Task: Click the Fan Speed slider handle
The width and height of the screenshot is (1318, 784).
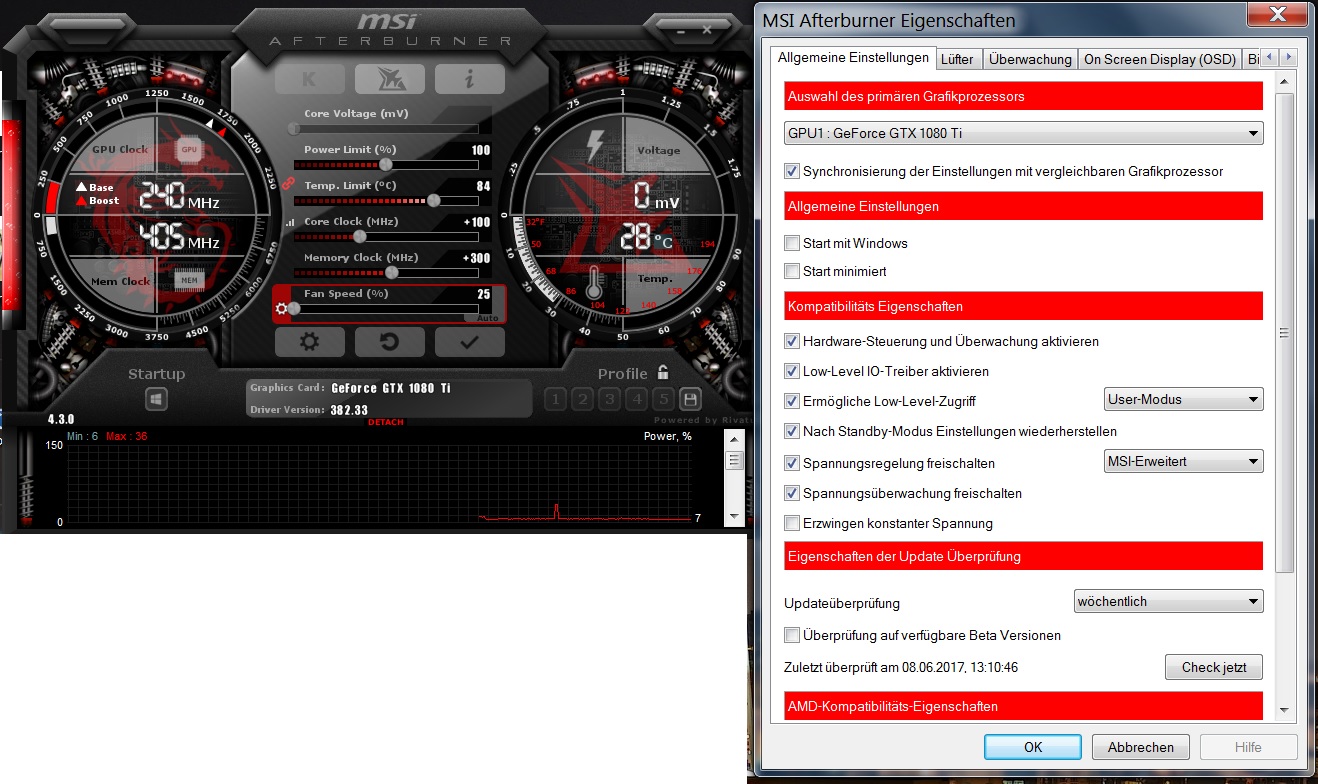Action: [294, 308]
